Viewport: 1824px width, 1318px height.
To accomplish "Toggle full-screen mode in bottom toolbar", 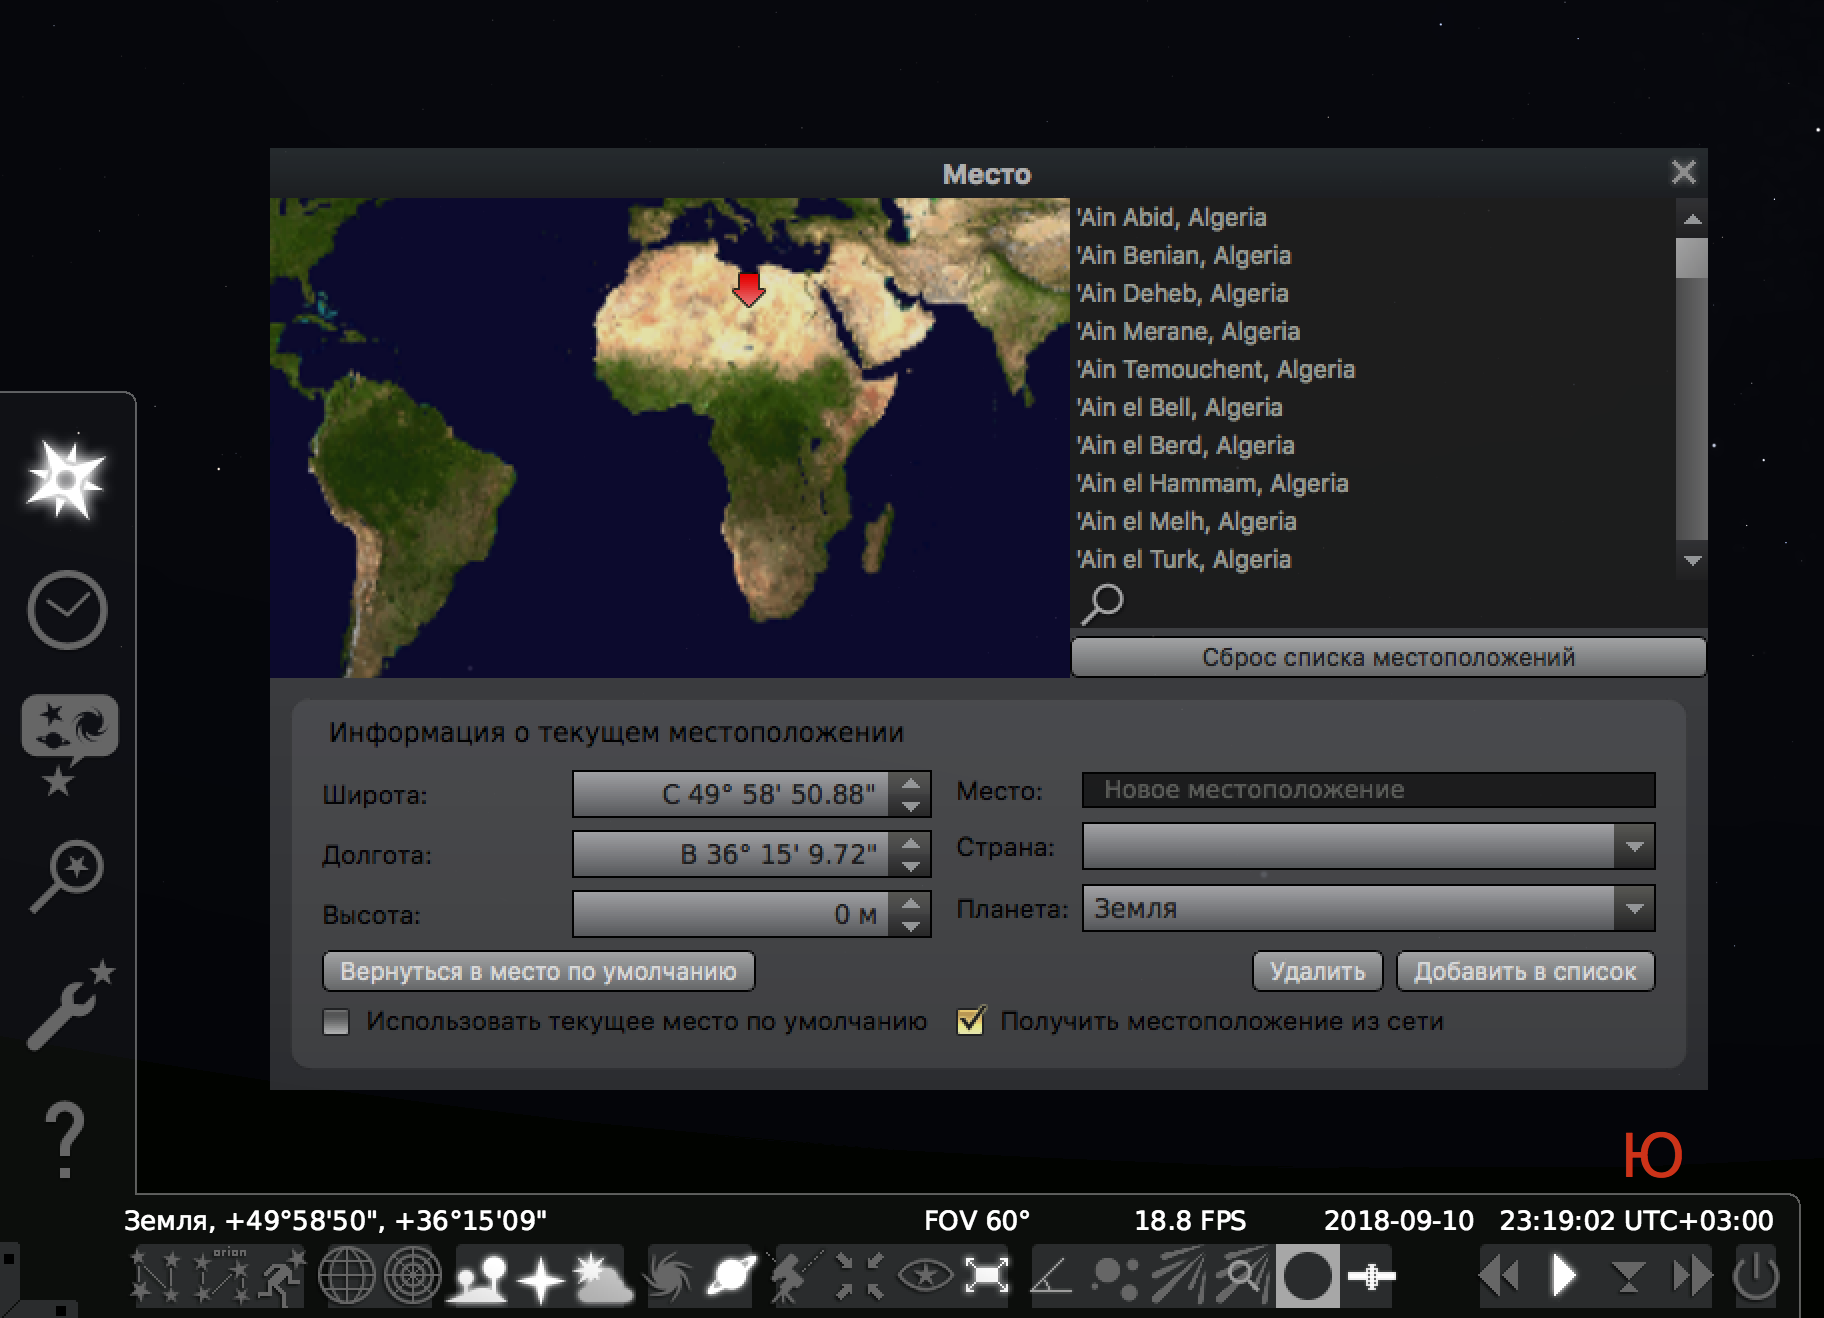I will (986, 1277).
